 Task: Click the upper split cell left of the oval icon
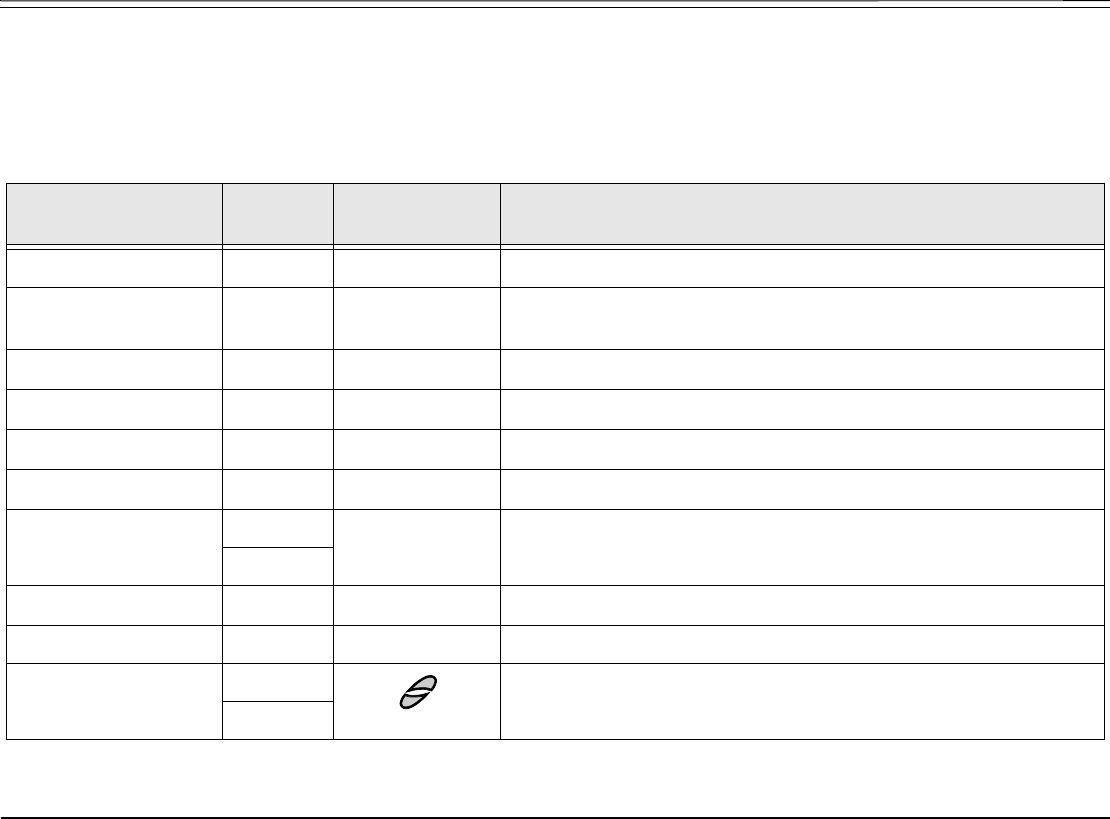click(278, 682)
